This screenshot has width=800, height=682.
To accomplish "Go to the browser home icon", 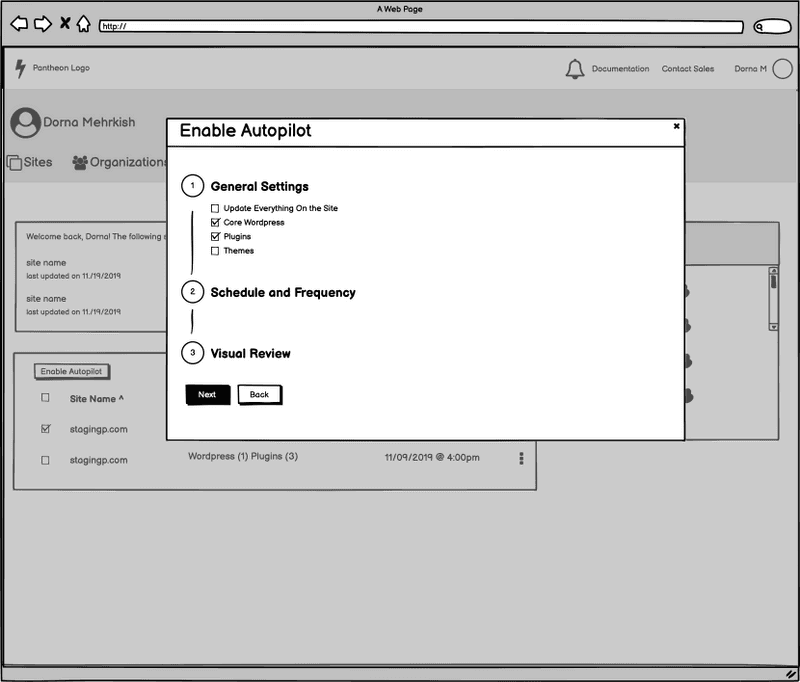I will (84, 23).
